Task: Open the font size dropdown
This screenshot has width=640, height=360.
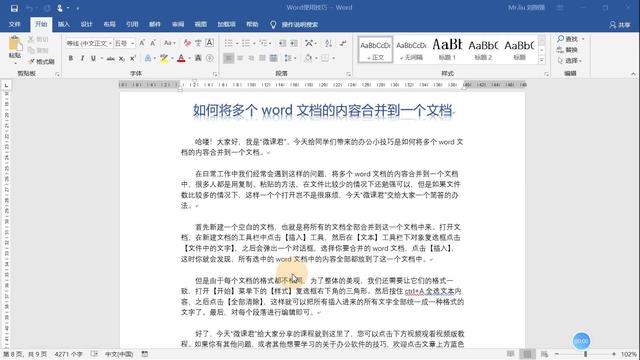Action: [133, 43]
